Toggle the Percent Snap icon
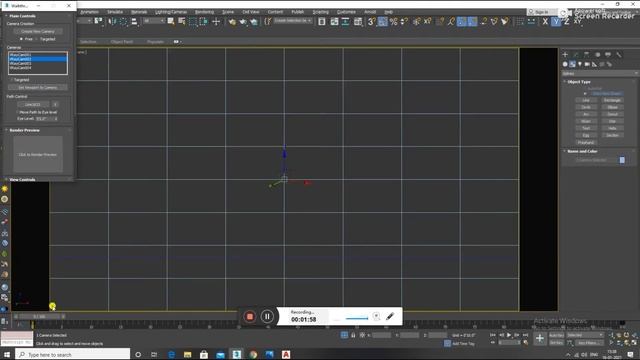This screenshot has width=640, height=360. 393,21
